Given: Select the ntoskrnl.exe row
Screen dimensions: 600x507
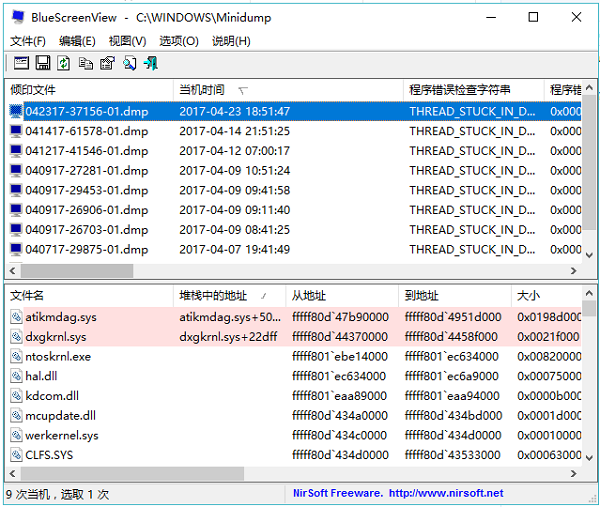Looking at the screenshot, I should pos(58,357).
